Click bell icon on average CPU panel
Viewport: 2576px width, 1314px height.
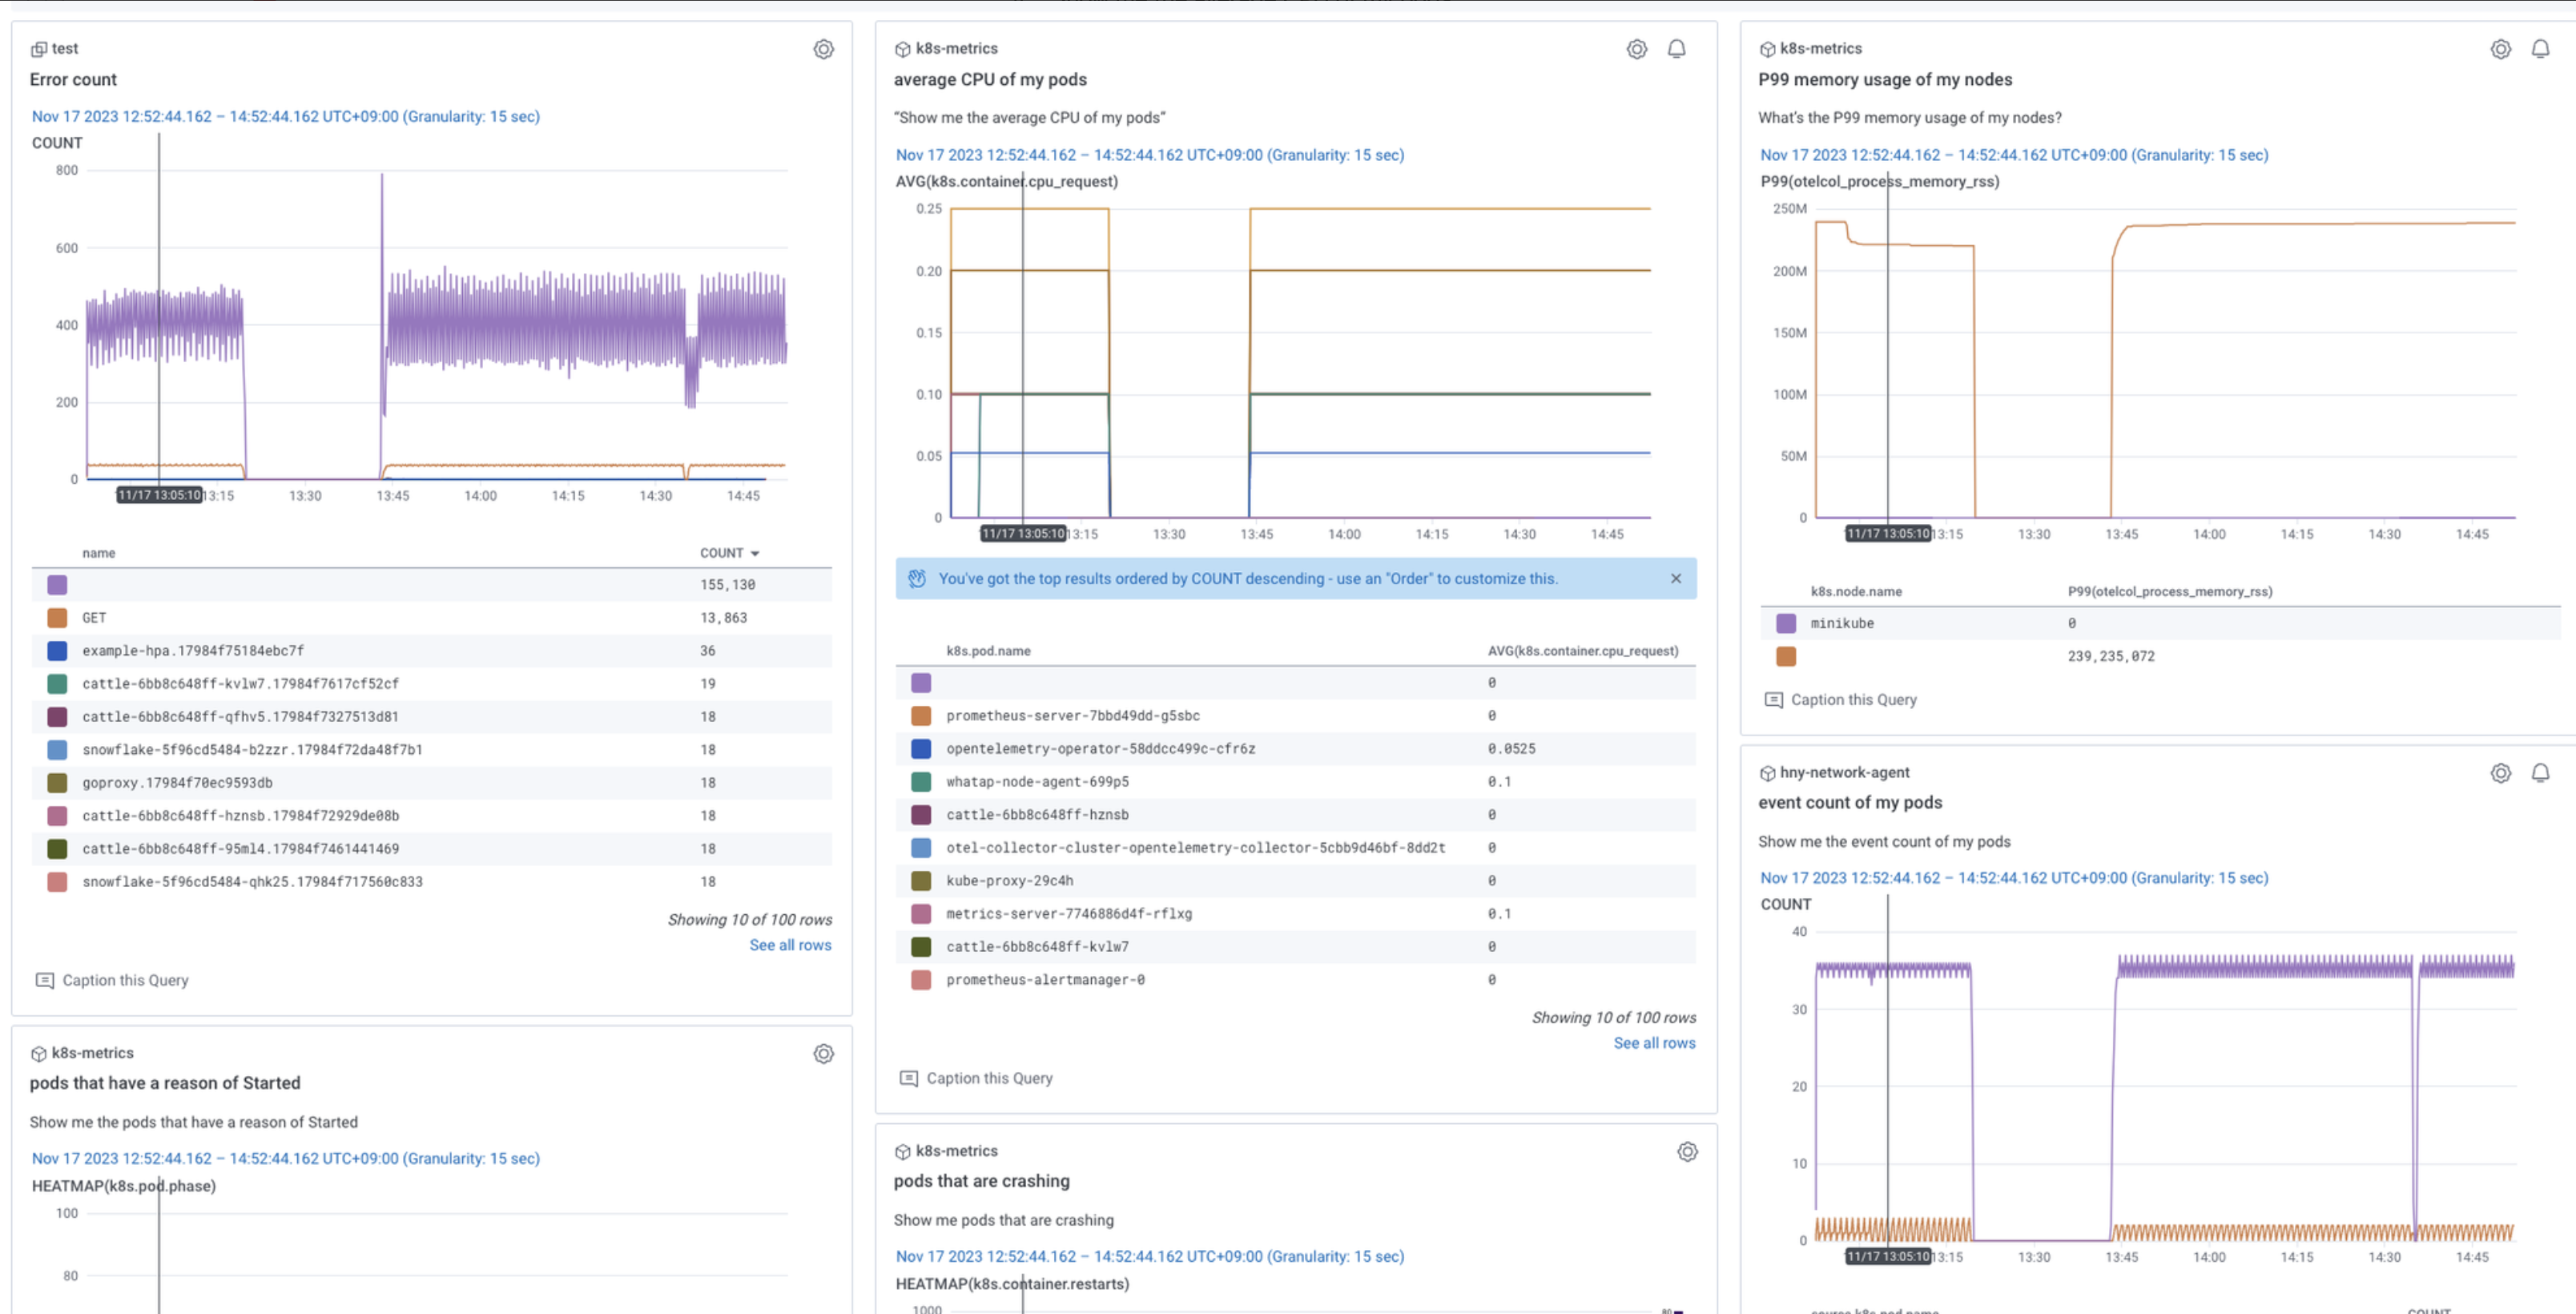[x=1677, y=49]
